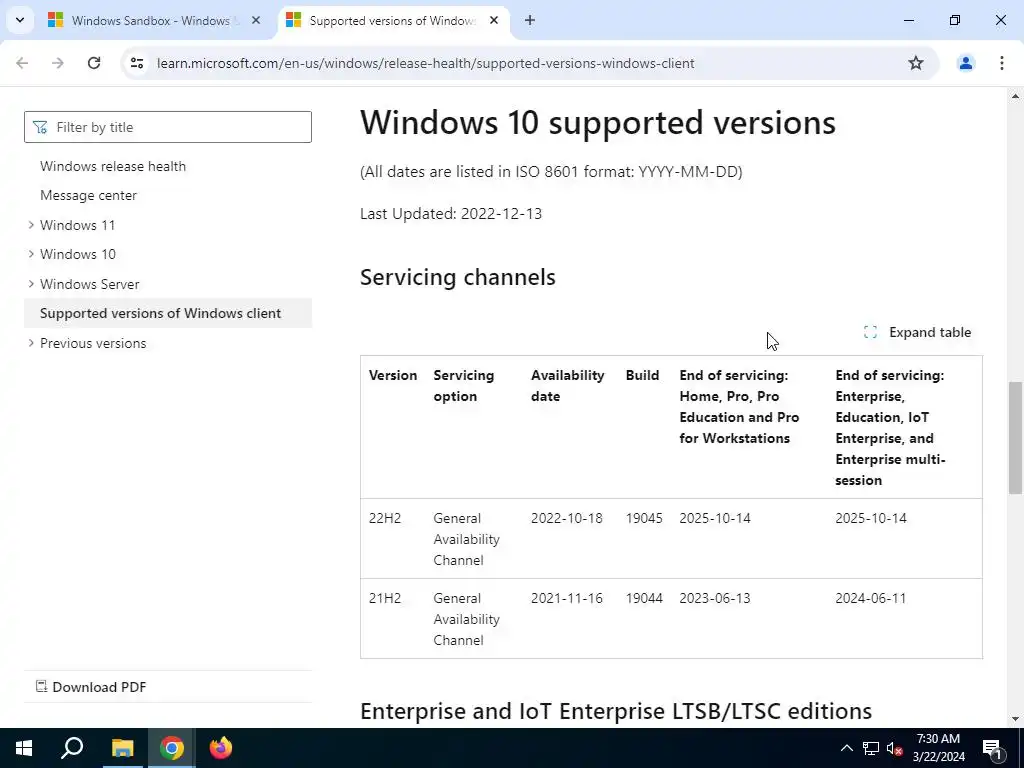Click the Expand table bracket icon
Screen dimensions: 1024x768
coord(870,332)
